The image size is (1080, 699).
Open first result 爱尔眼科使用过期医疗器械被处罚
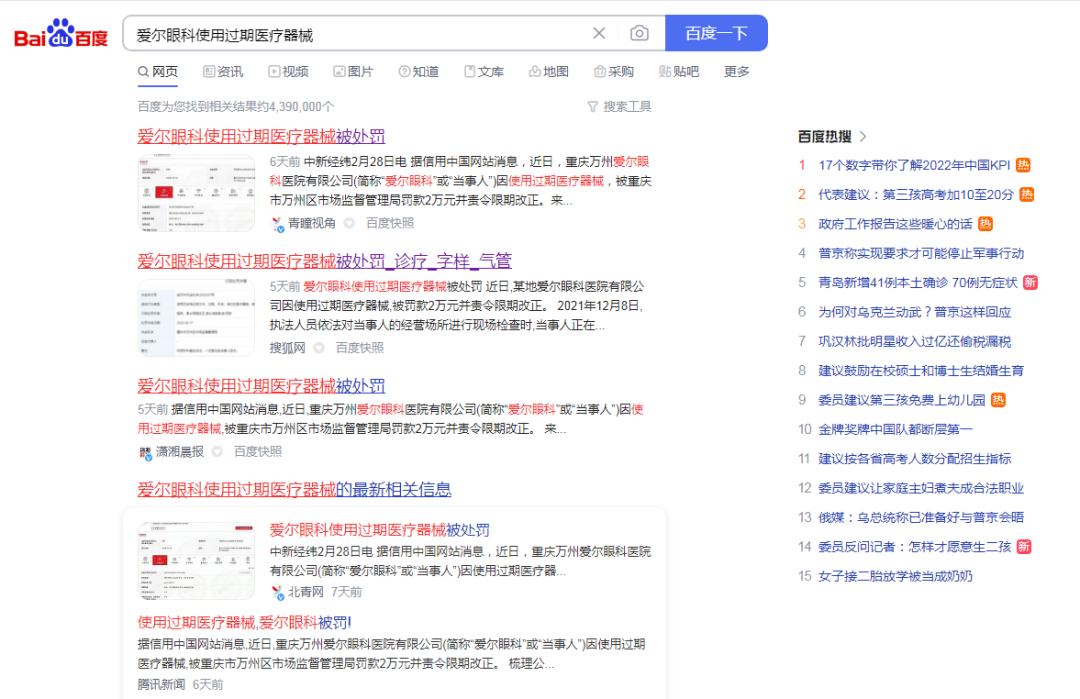(x=261, y=137)
